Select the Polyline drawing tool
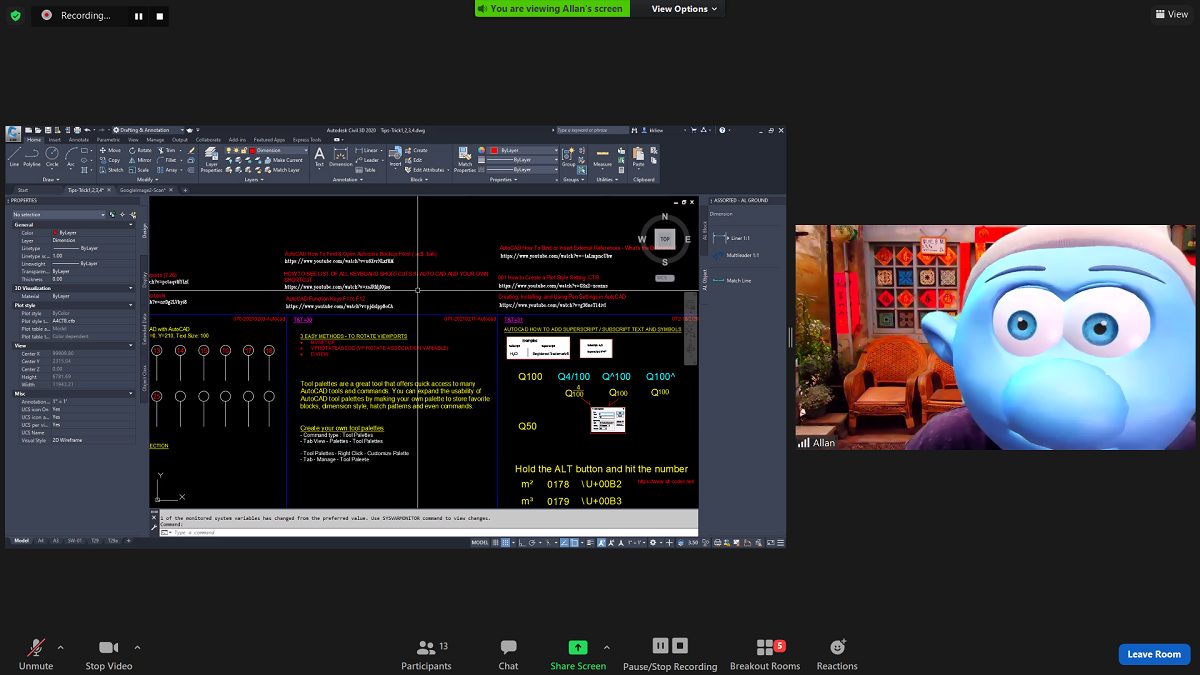Screen dimensions: 1200x675 tap(32, 158)
